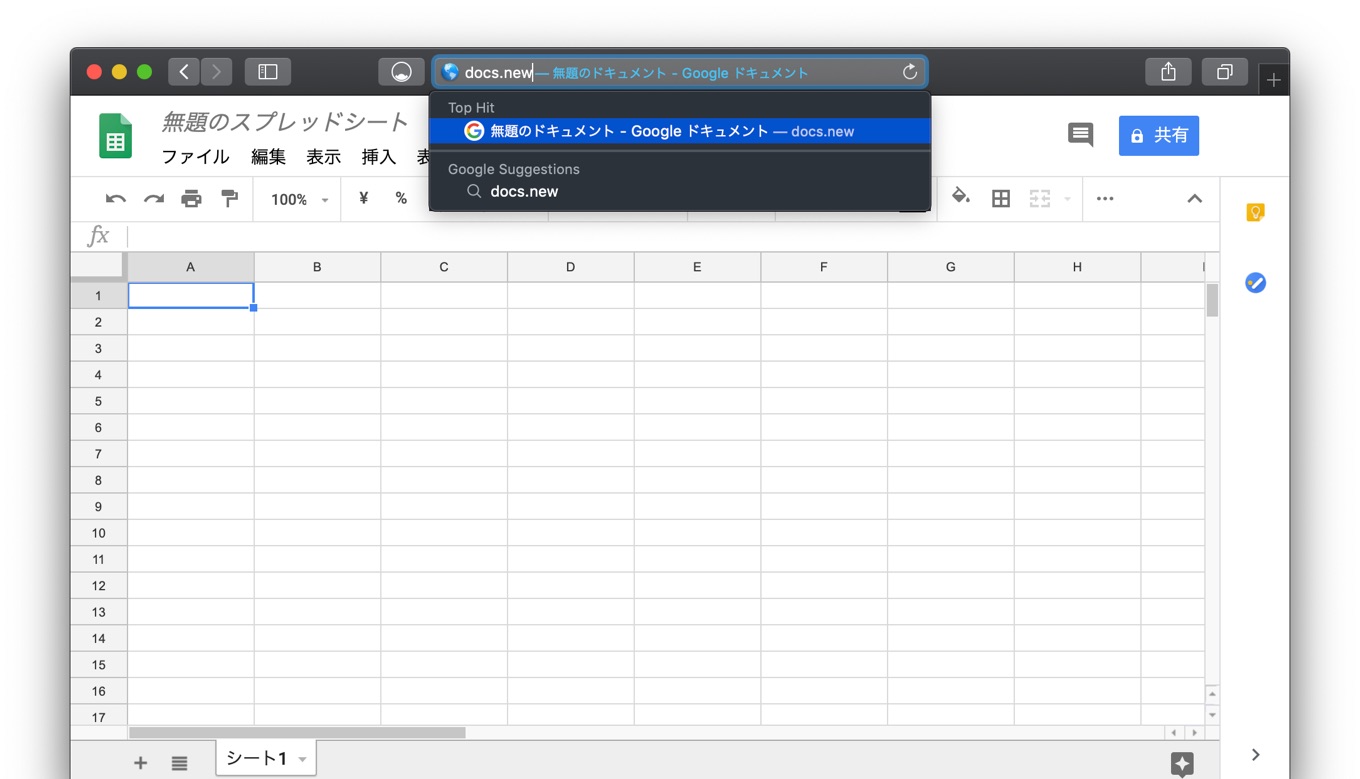
Task: Toggle the Safari sidebar button
Action: (268, 71)
